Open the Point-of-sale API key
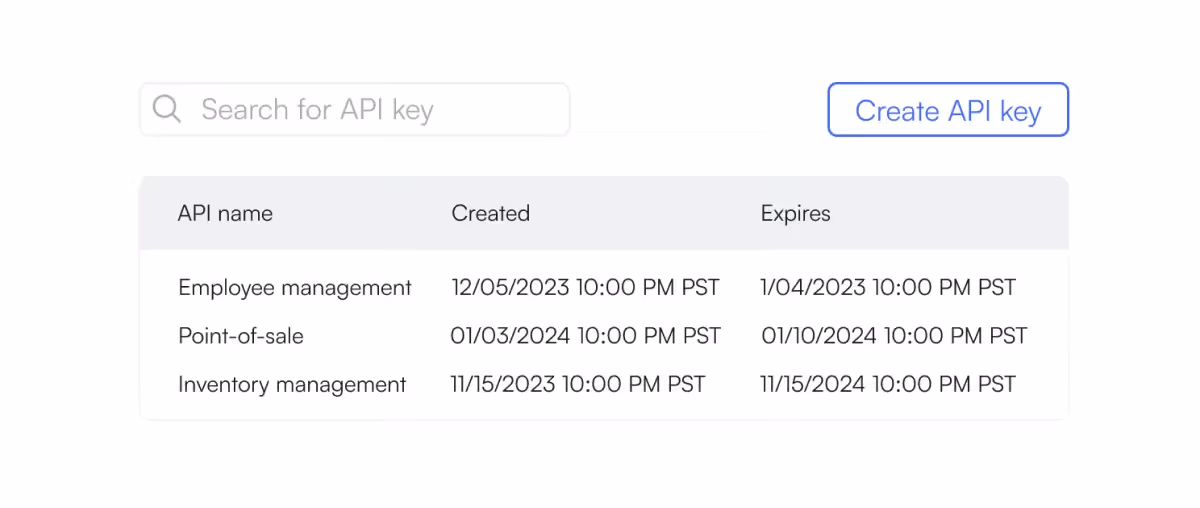This screenshot has width=1200, height=508. click(x=241, y=336)
